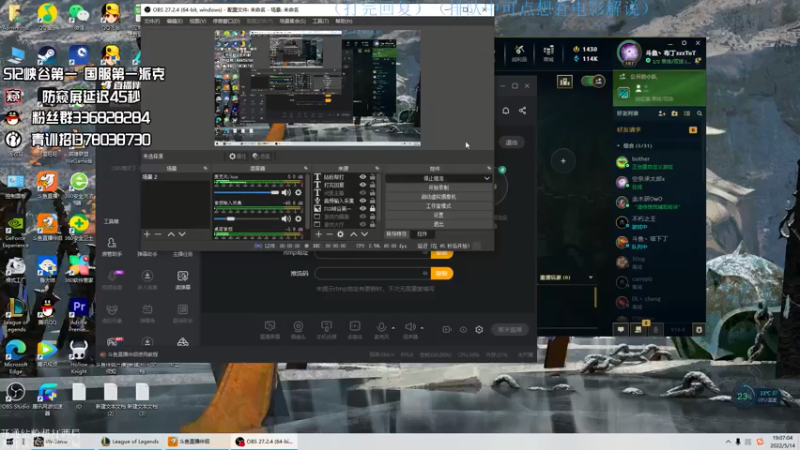
Task: Click share icon in Douyu window header
Action: pyautogui.click(x=522, y=110)
